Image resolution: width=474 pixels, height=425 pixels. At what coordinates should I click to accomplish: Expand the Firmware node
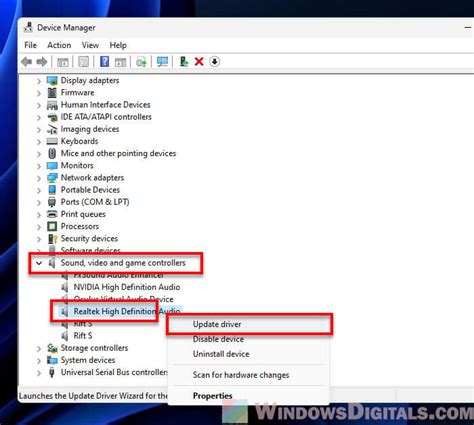tap(39, 93)
